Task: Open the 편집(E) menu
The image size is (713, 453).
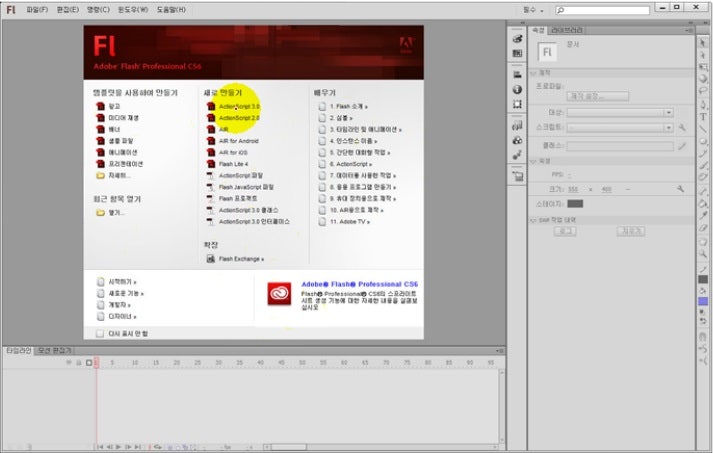Action: coord(67,10)
